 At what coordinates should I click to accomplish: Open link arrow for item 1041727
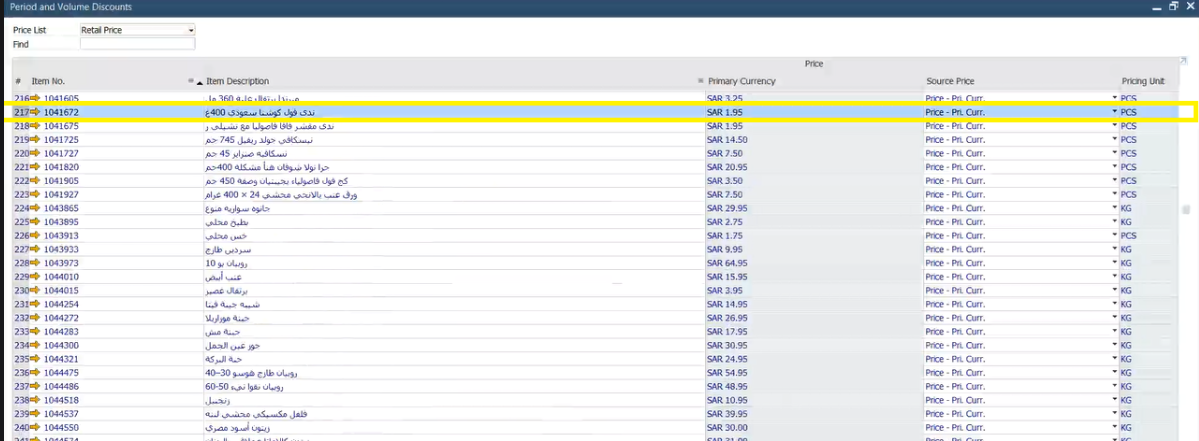(x=34, y=154)
